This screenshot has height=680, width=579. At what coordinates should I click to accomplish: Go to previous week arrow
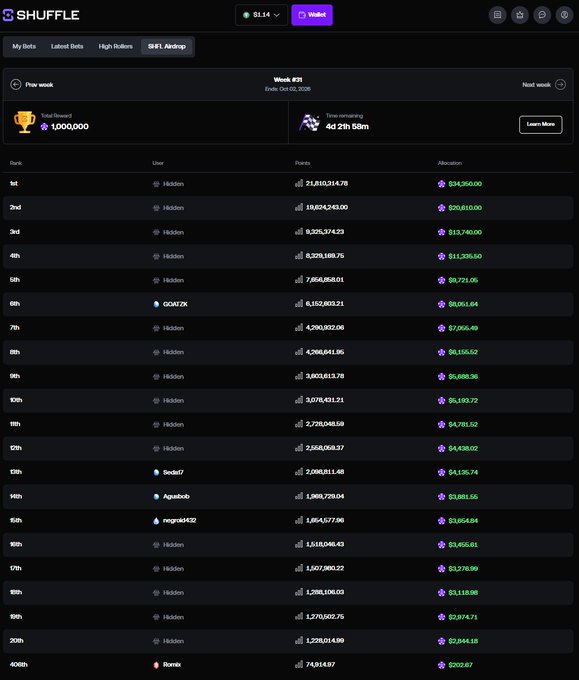(16, 85)
